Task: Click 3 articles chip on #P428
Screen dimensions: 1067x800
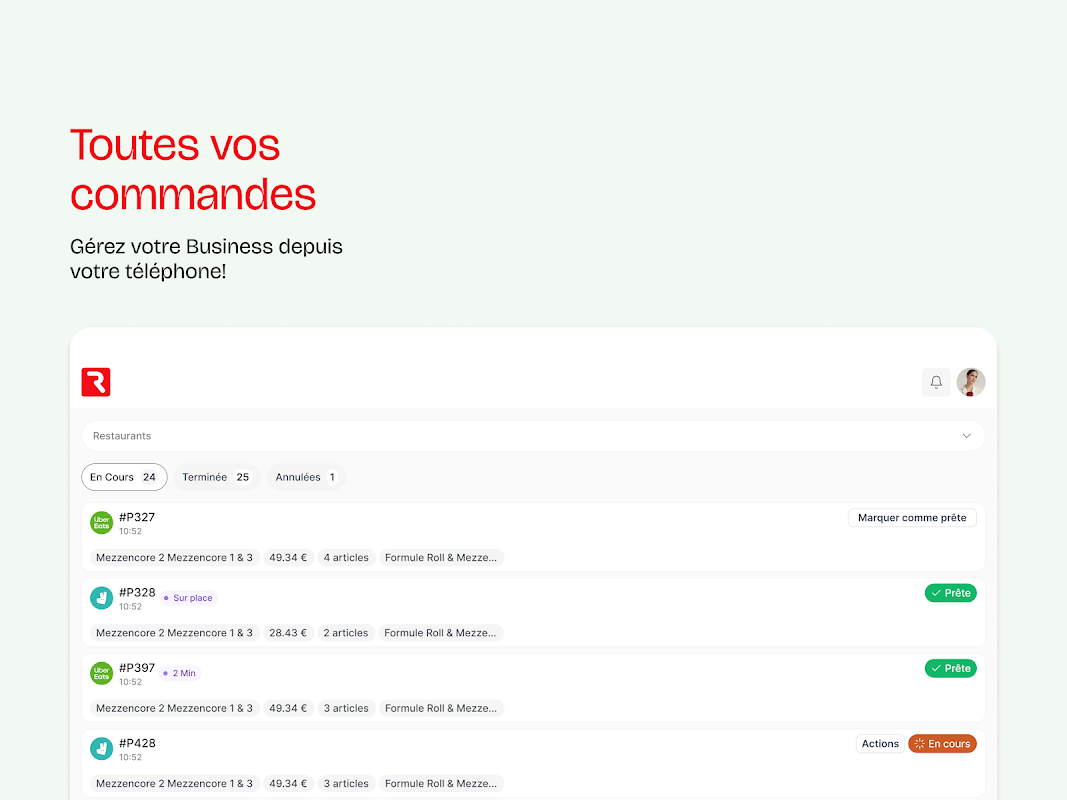Action: 346,784
